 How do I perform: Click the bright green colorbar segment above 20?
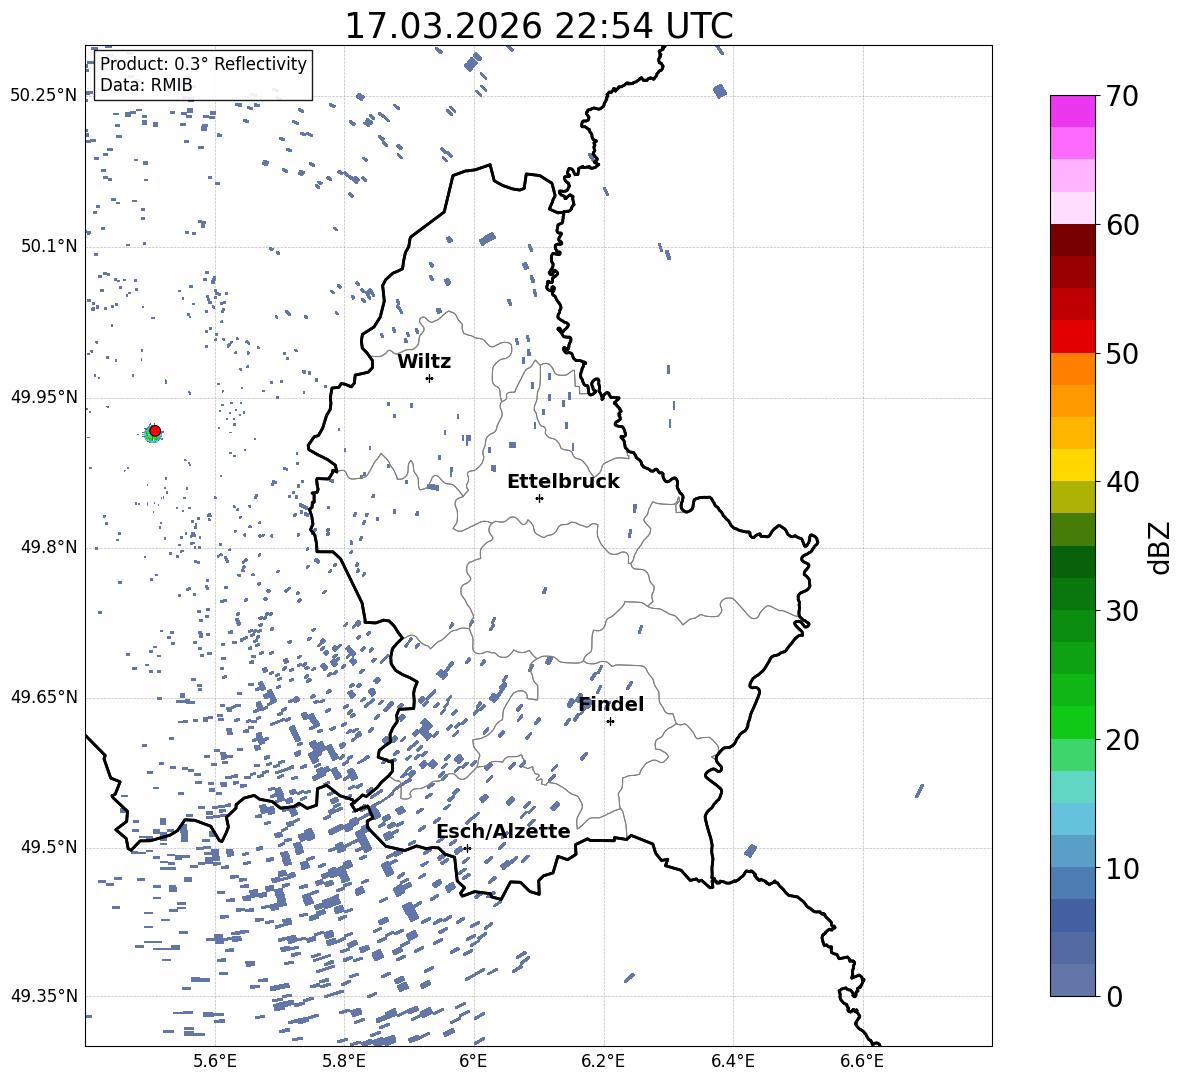point(1072,722)
